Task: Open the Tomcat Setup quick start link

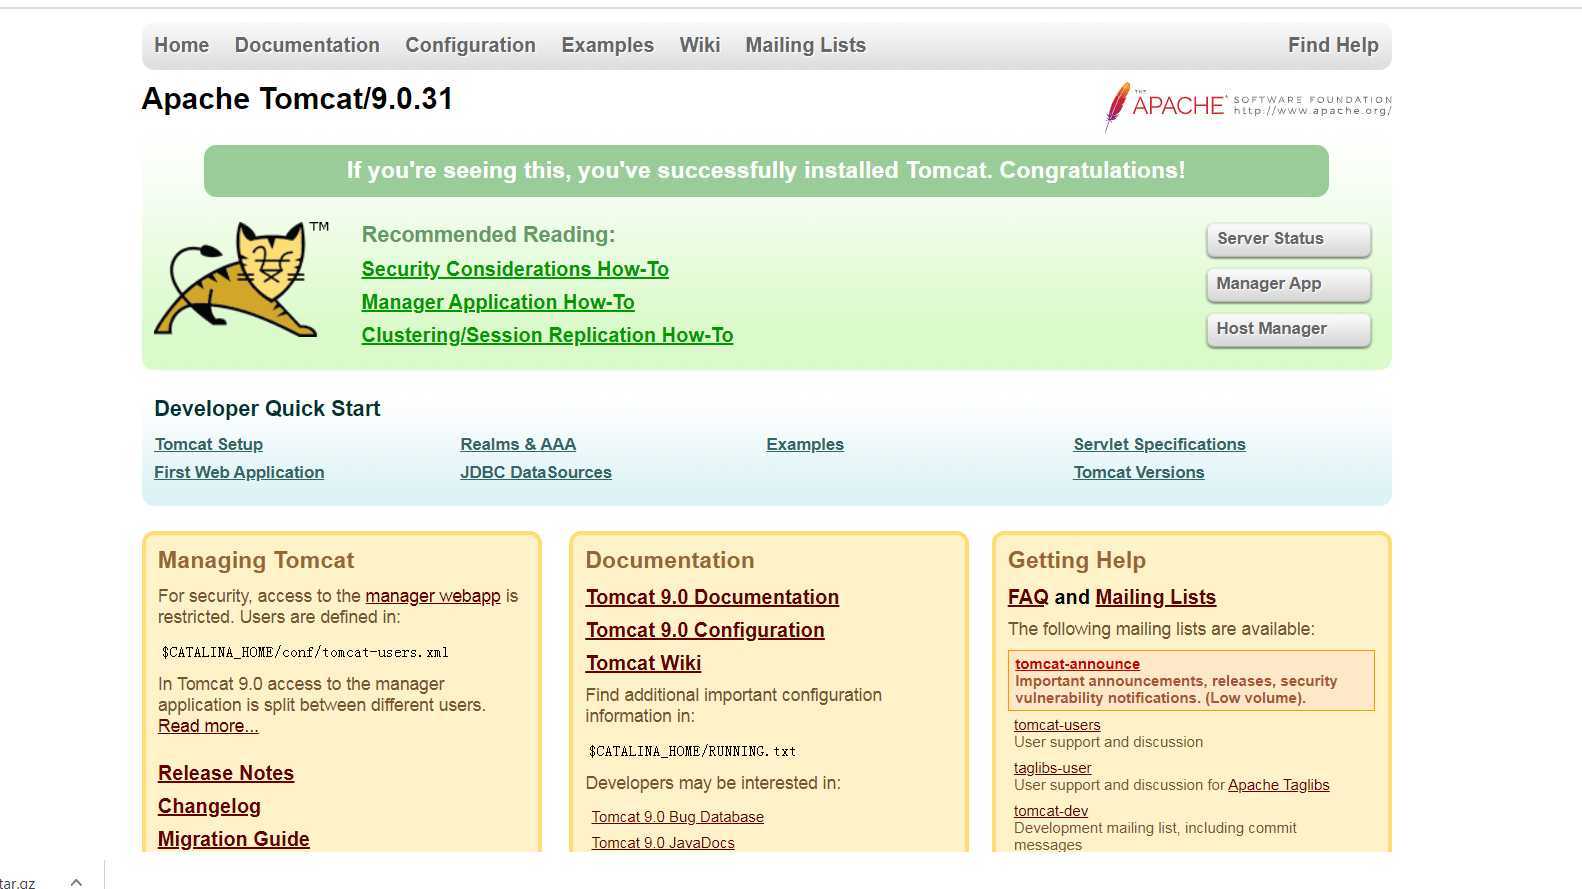Action: (x=208, y=444)
